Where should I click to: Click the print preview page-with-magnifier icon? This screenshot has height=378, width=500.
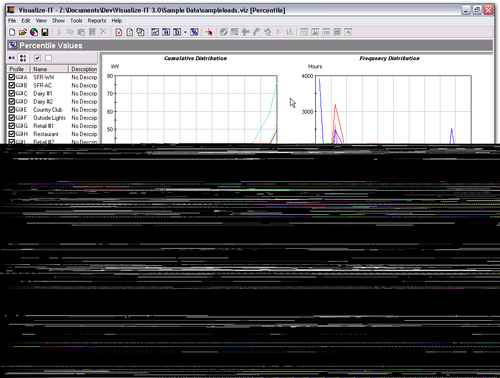point(140,32)
